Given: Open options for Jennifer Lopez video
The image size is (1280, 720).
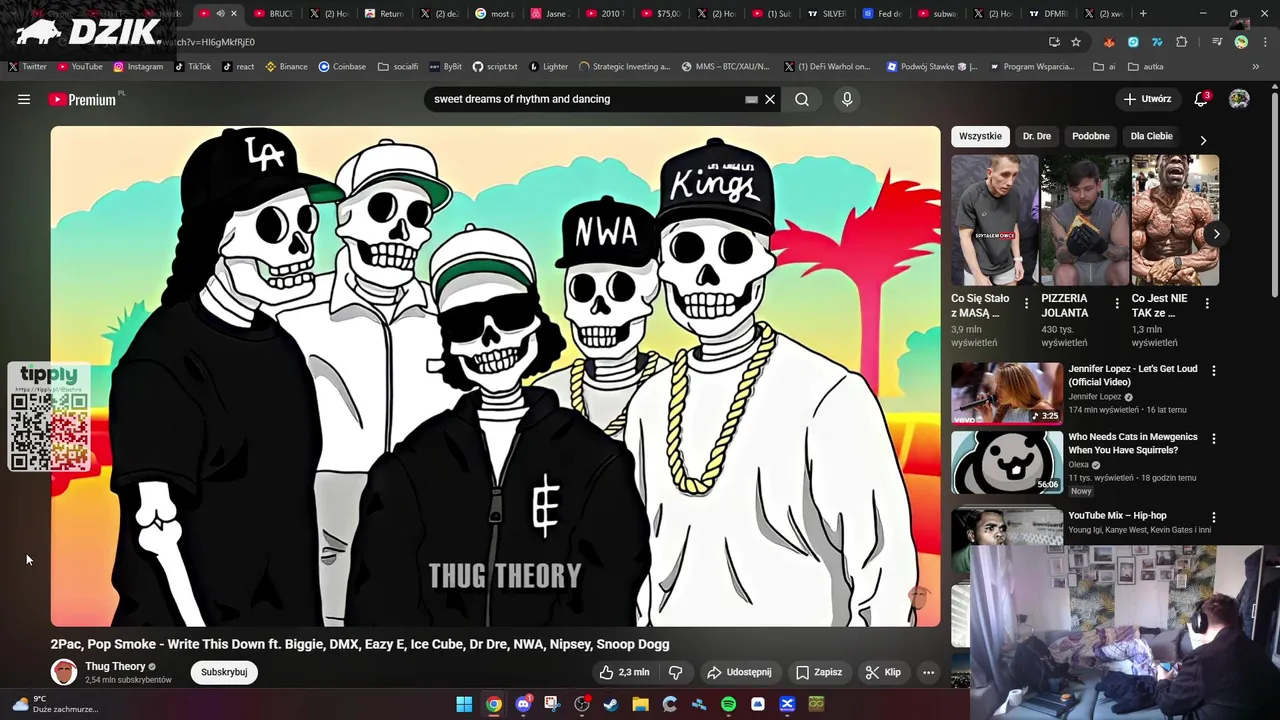Looking at the screenshot, I should 1214,371.
